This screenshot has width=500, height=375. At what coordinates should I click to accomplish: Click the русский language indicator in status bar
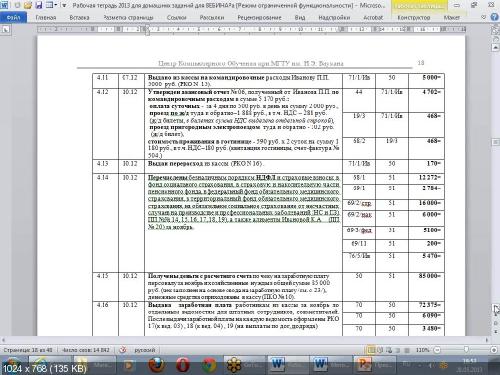click(145, 350)
